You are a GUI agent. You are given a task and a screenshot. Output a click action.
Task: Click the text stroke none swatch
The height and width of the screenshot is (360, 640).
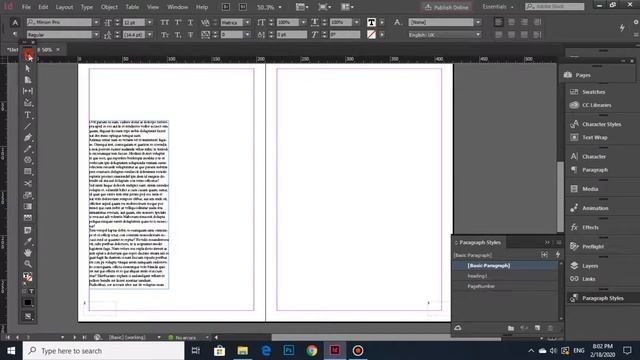(371, 35)
